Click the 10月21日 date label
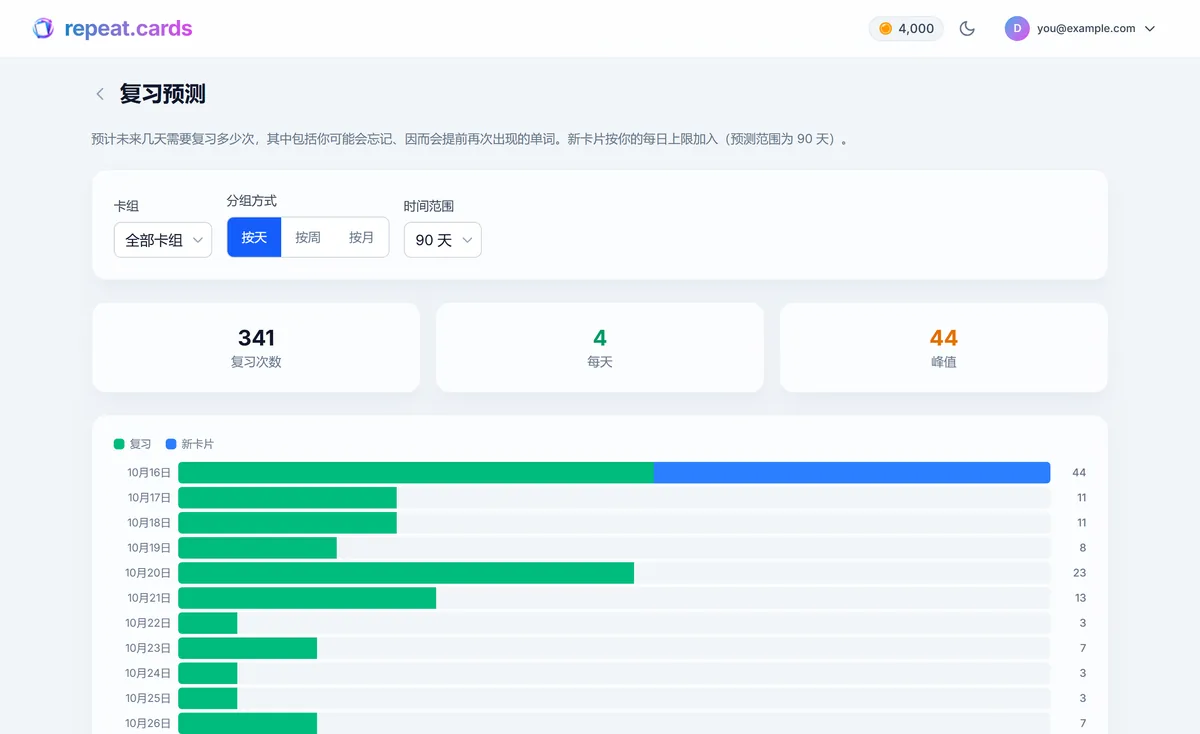The height and width of the screenshot is (734, 1200). [149, 598]
